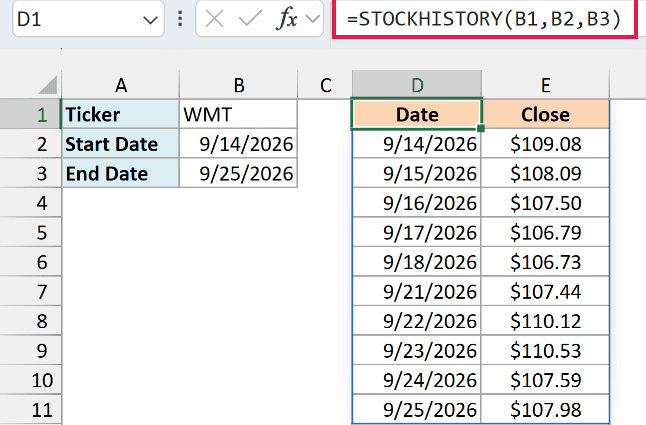Click the Name Box showing D1
The image size is (646, 425).
(x=88, y=19)
